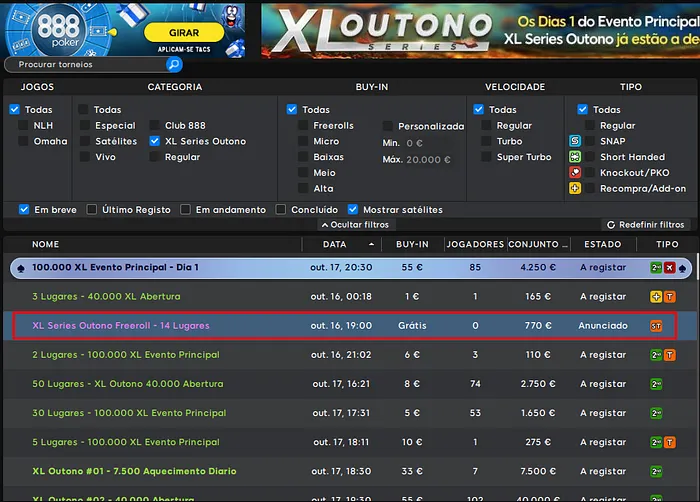
Task: Sort tournaments by Buy-in column
Action: click(412, 244)
